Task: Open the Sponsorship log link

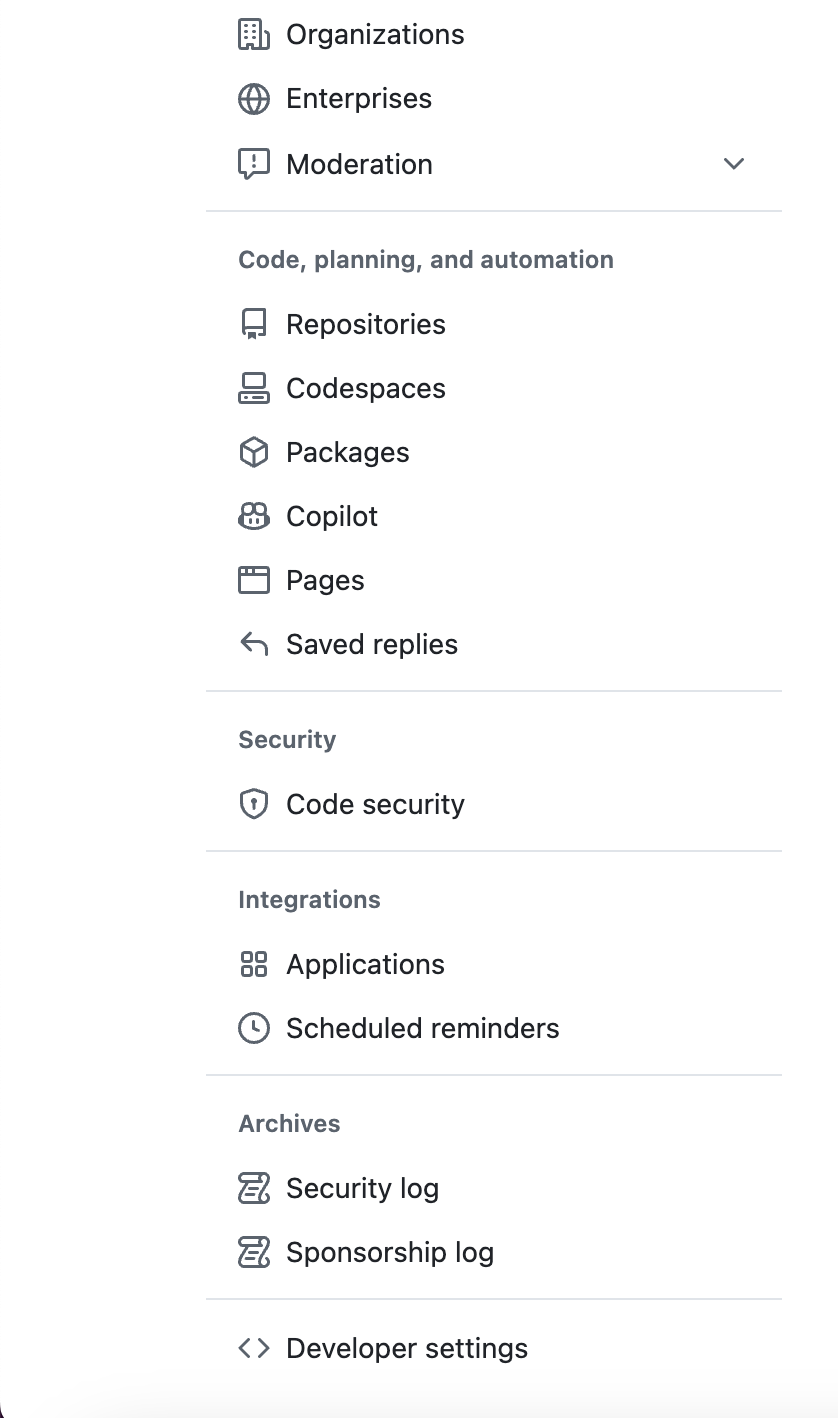Action: (x=389, y=1252)
